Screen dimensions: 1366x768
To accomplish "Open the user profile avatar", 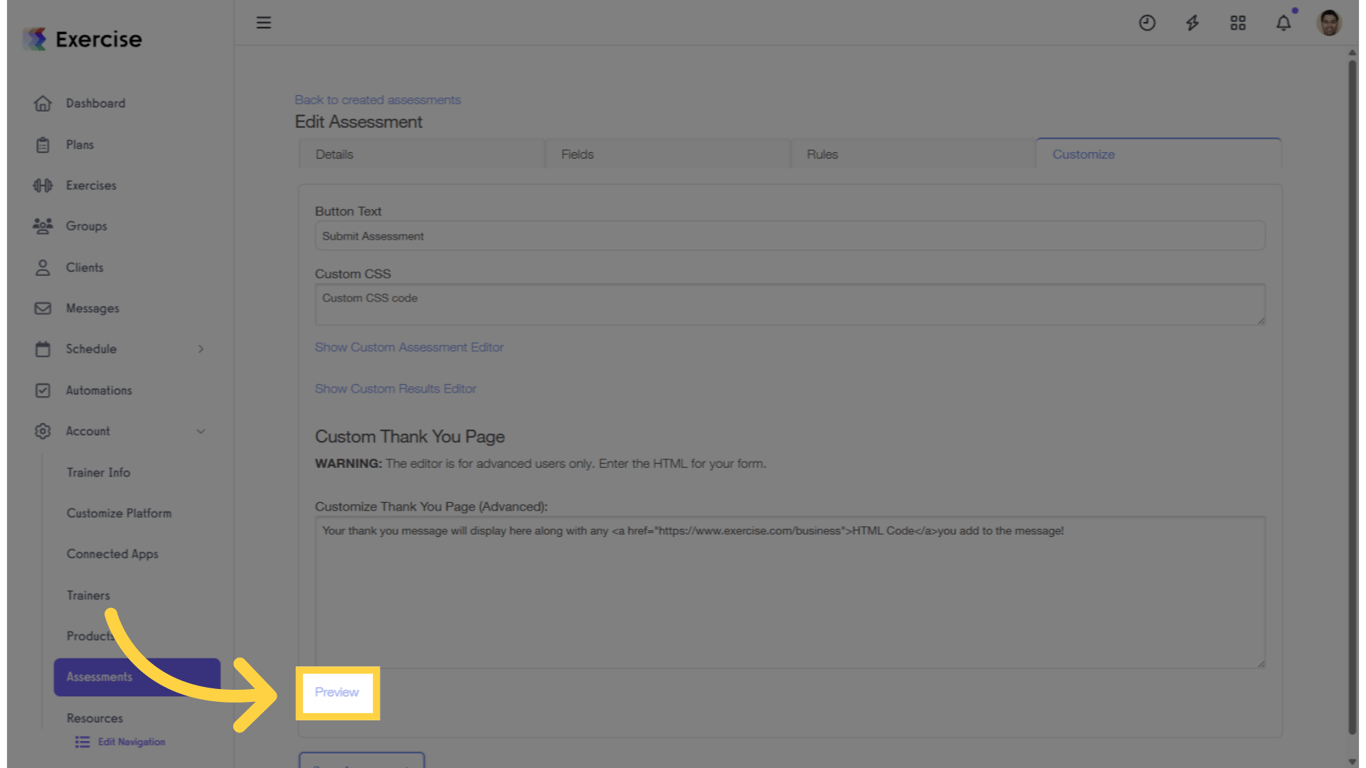I will click(1329, 23).
